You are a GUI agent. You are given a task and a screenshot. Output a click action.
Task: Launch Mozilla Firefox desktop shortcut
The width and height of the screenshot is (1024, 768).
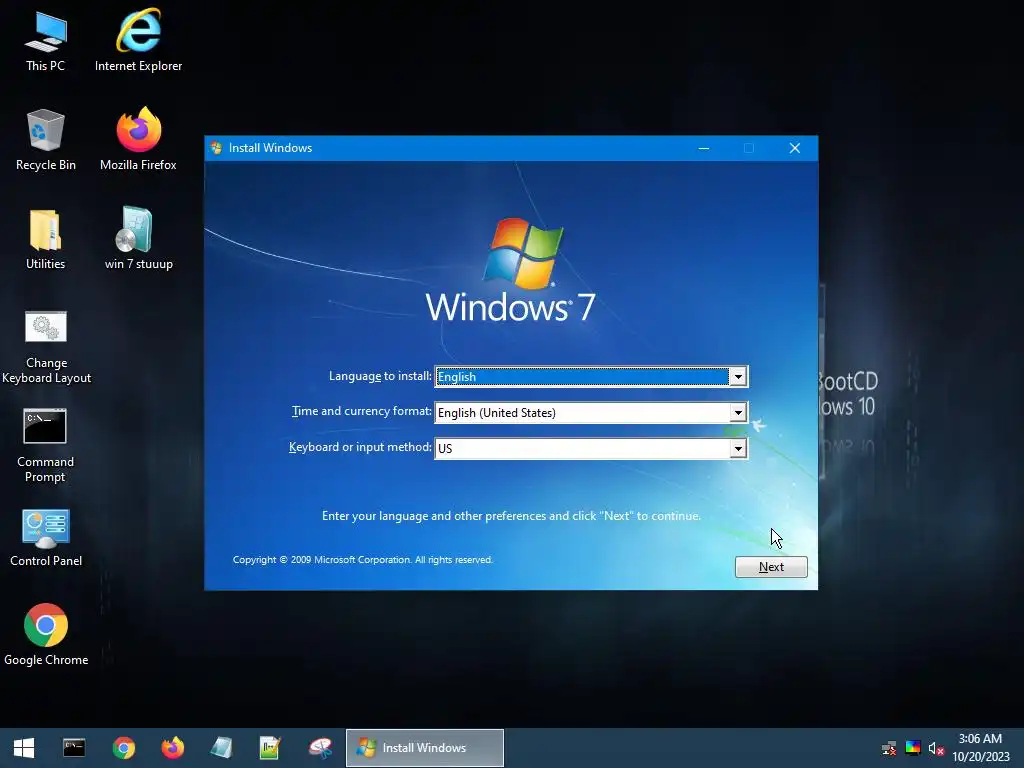(x=138, y=140)
